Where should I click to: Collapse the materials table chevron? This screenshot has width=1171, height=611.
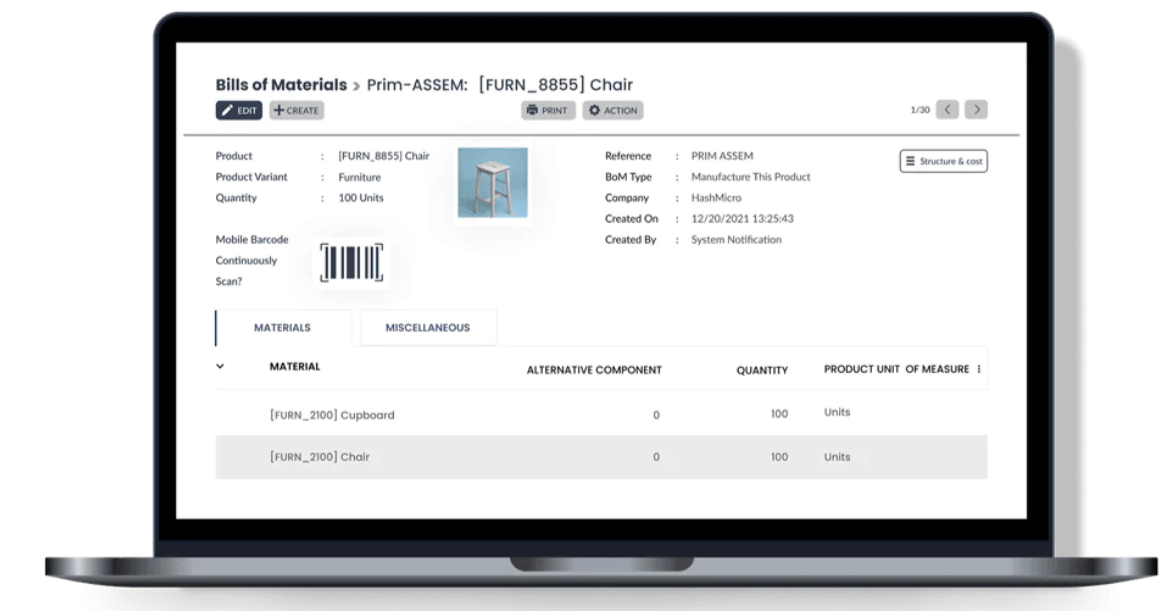pos(220,367)
